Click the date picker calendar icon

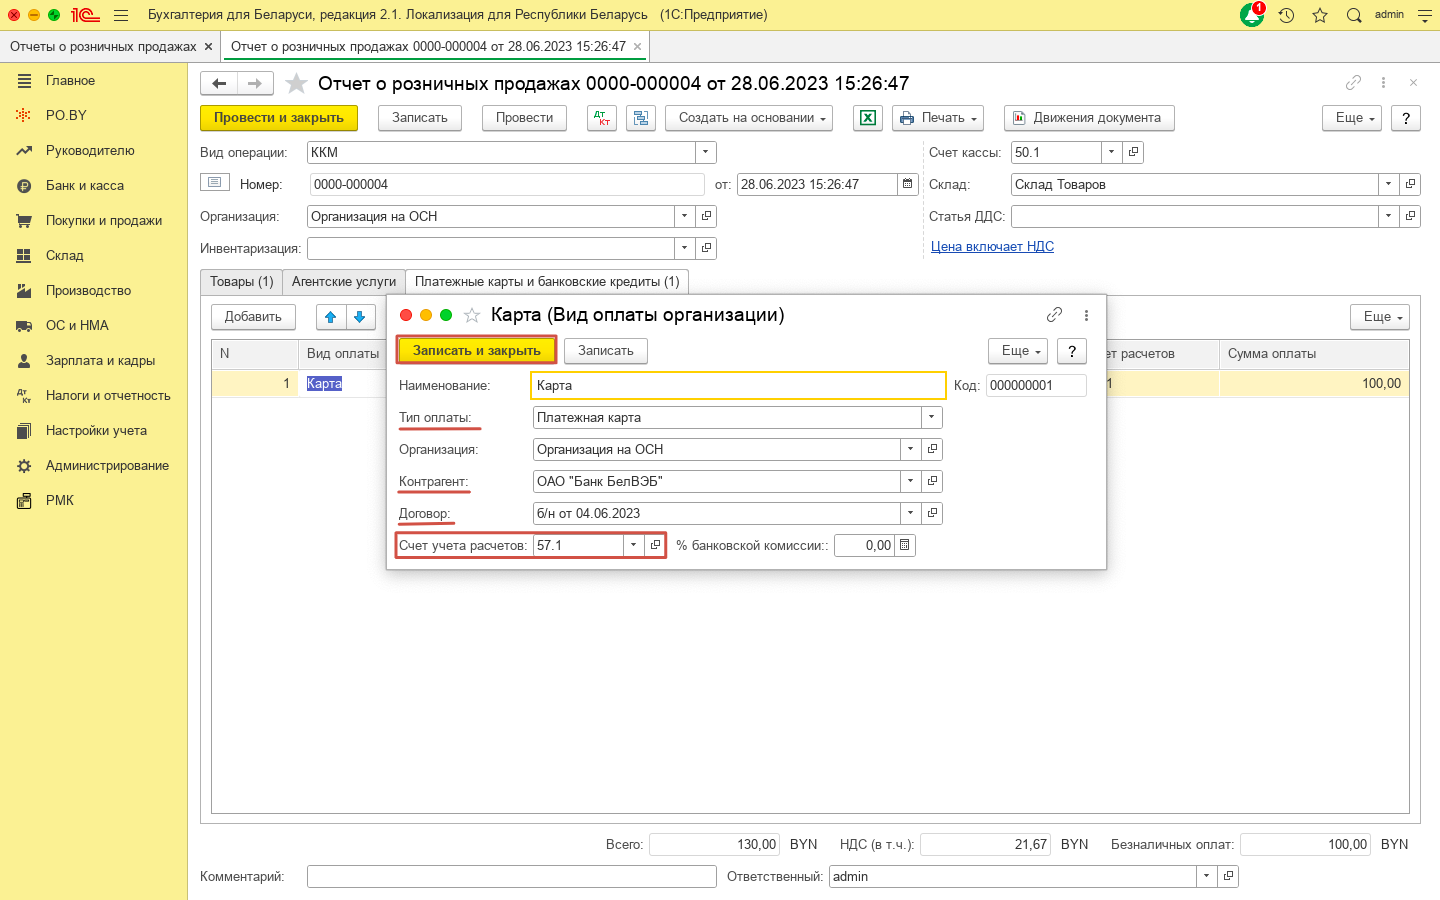point(908,184)
